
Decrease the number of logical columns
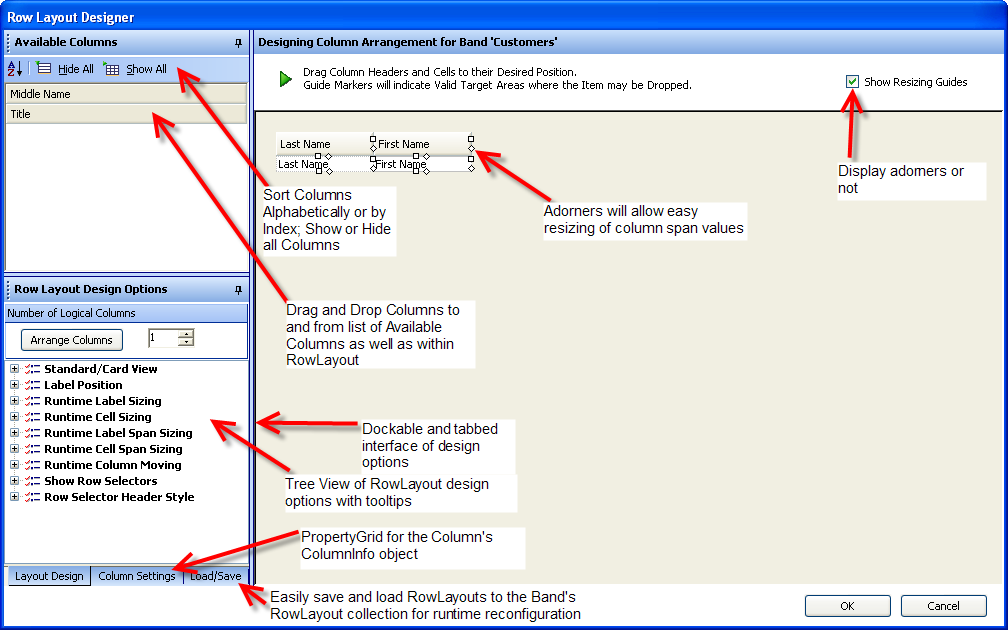186,342
